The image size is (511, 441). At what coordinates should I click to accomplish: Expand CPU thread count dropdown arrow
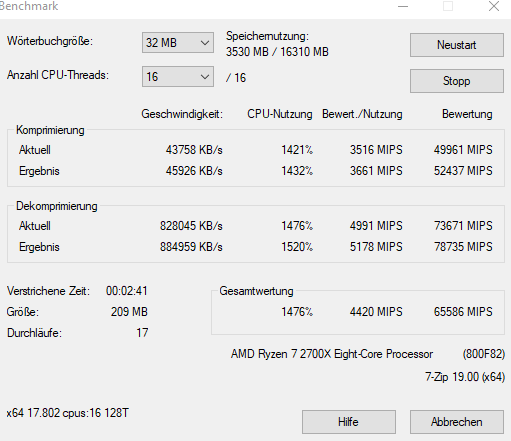[x=205, y=77]
